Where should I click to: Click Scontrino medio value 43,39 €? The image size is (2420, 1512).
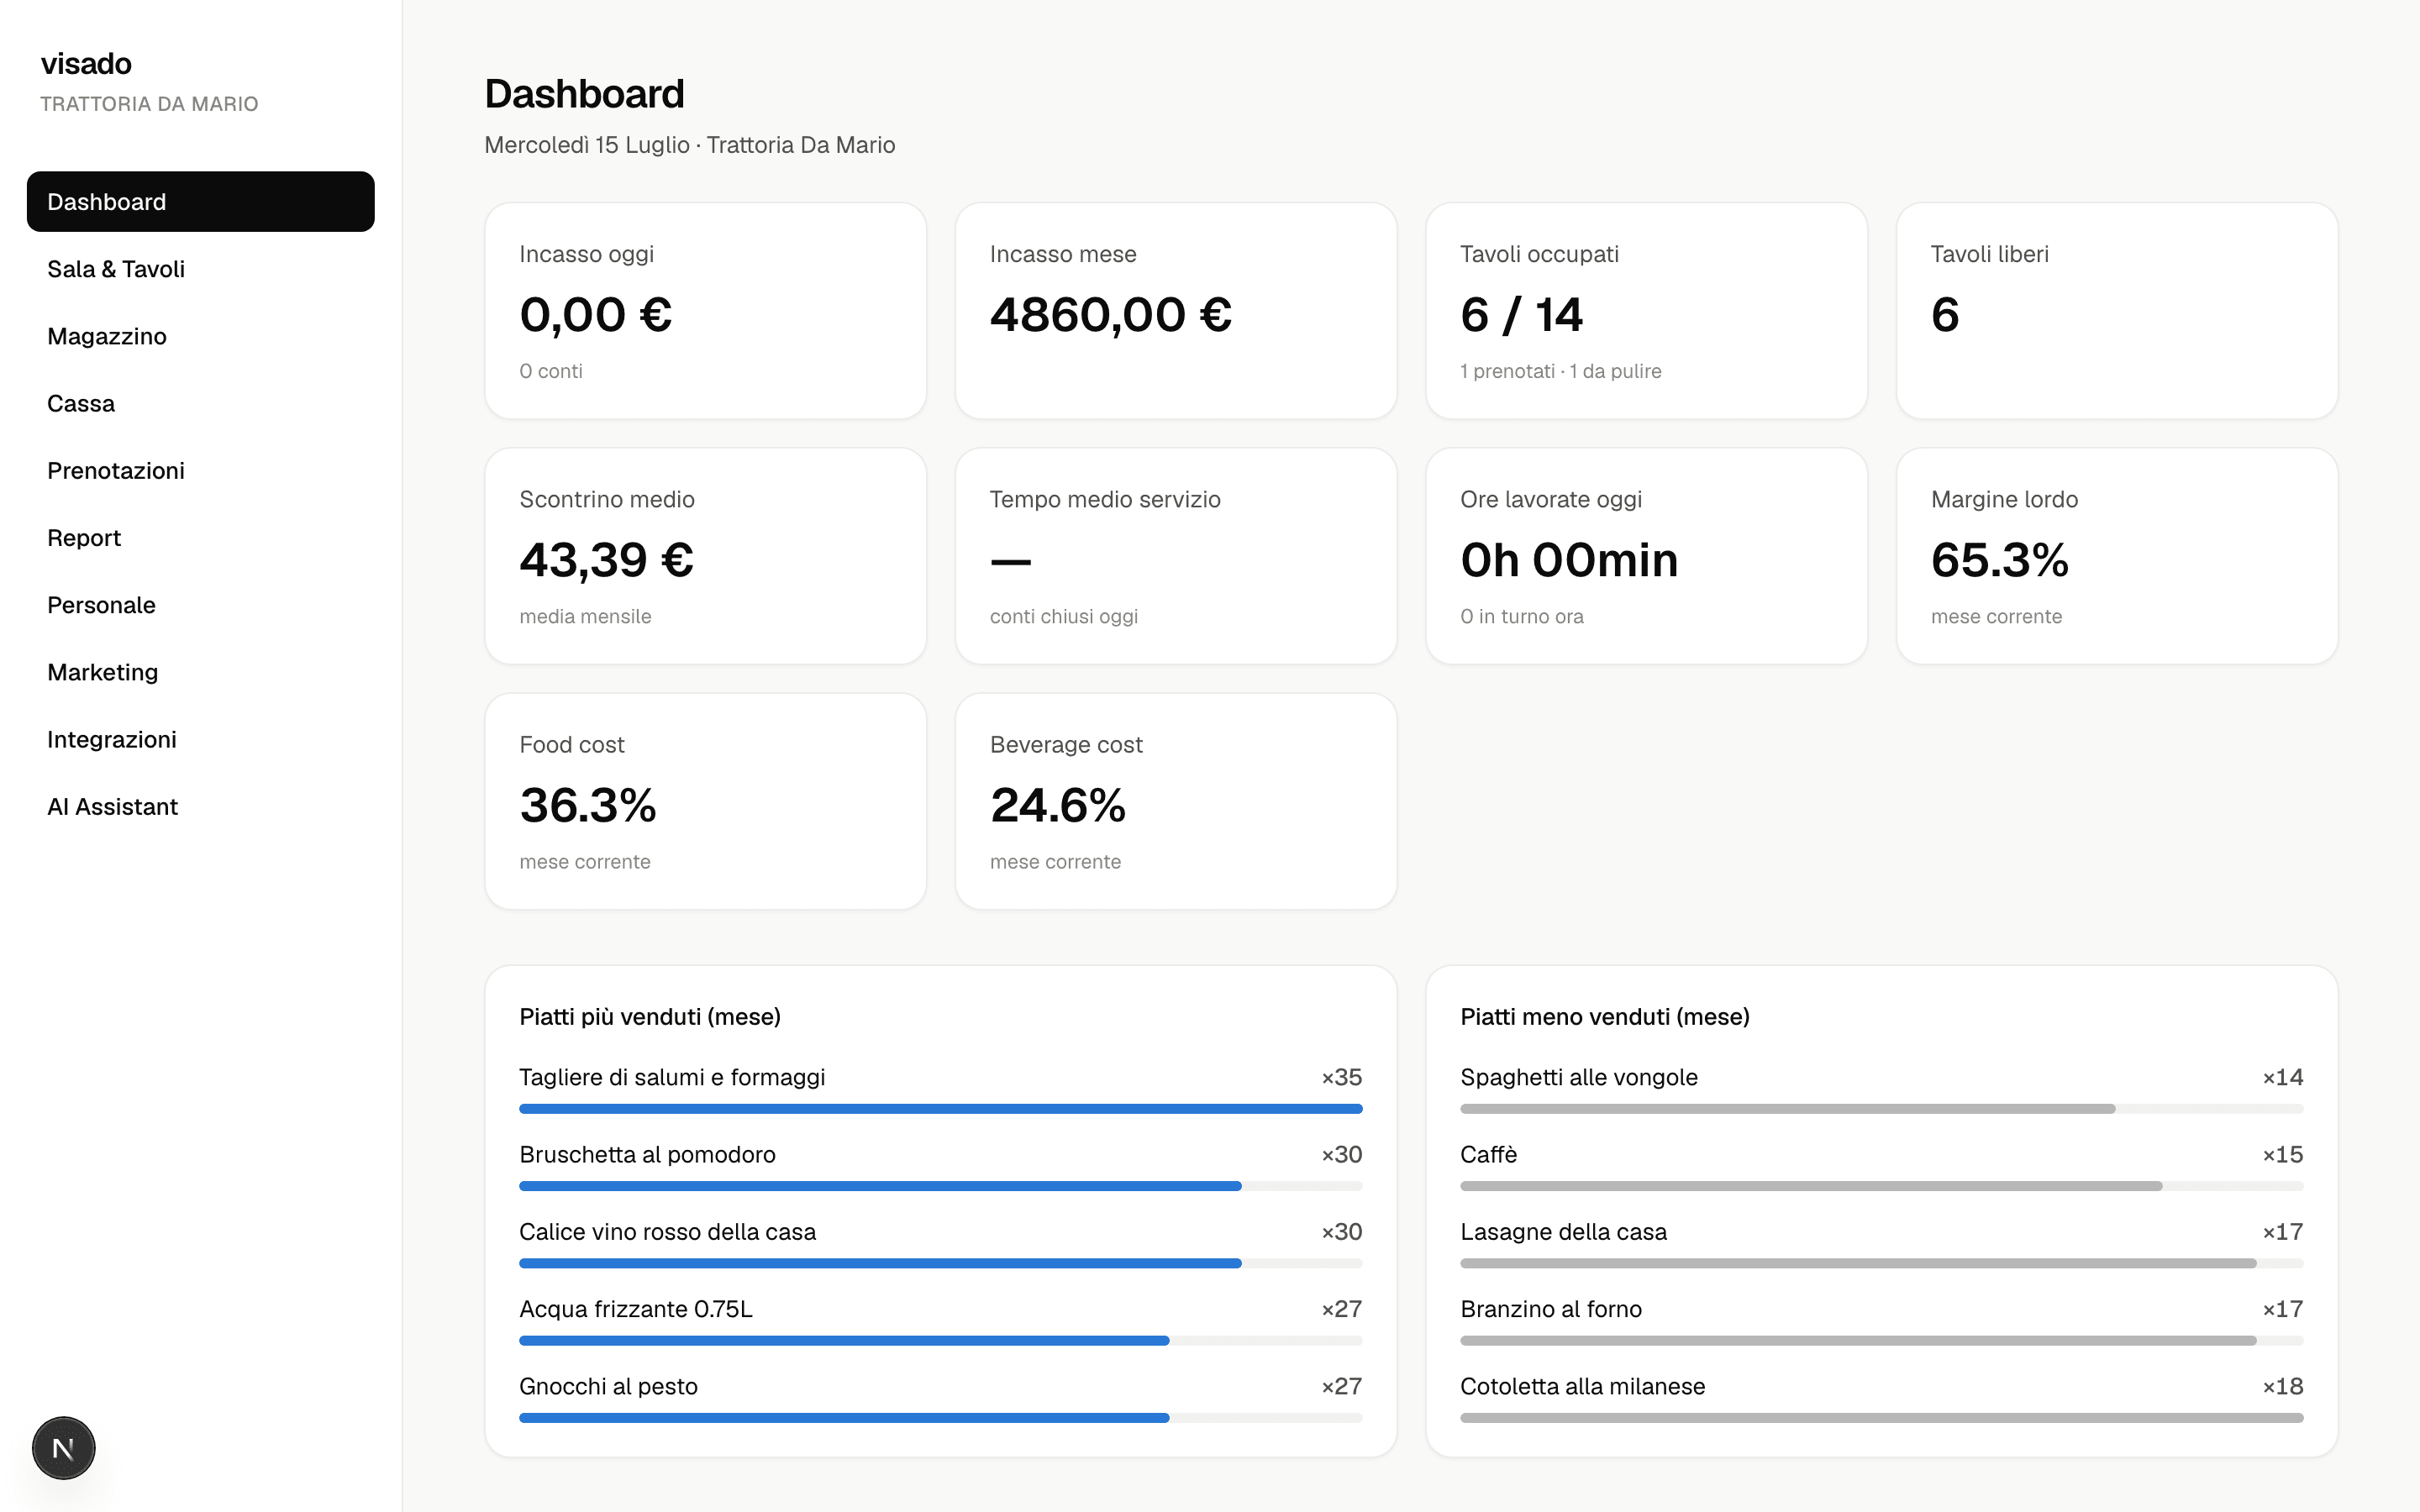606,560
